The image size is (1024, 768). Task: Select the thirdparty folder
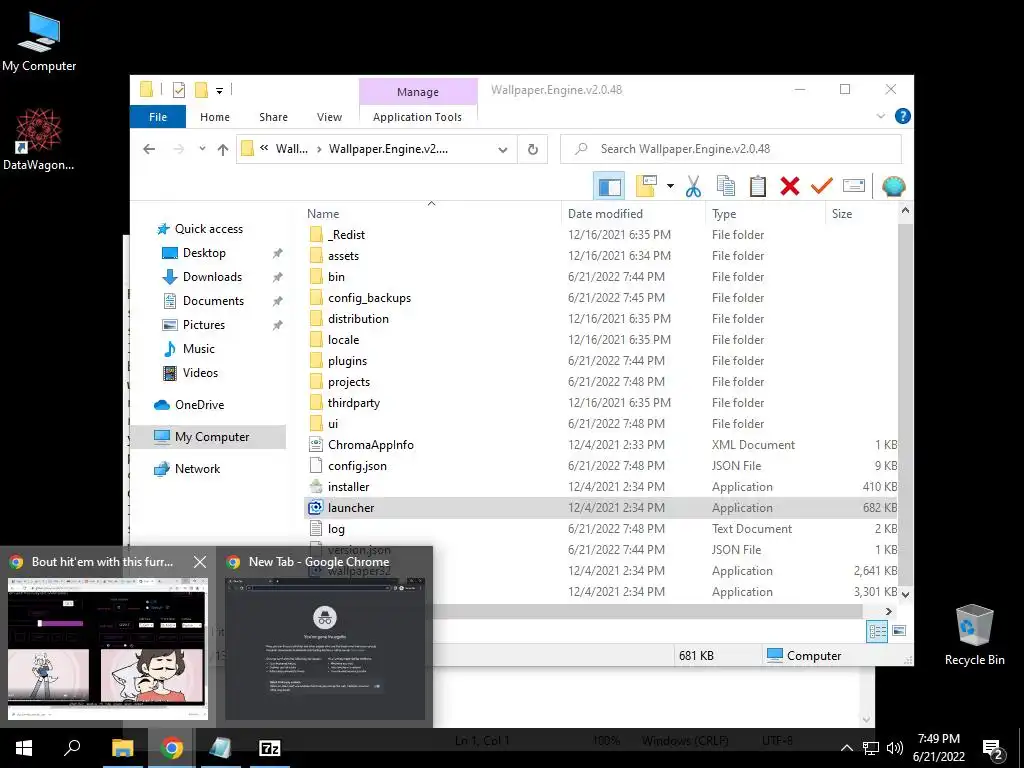(353, 403)
